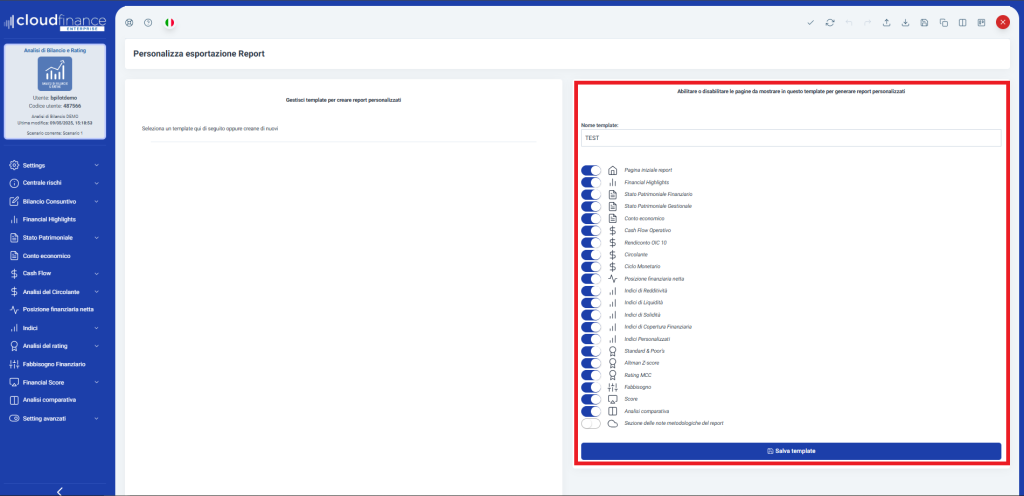This screenshot has width=1024, height=496.
Task: Expand the Centrale rischi chevron
Action: (x=97, y=183)
